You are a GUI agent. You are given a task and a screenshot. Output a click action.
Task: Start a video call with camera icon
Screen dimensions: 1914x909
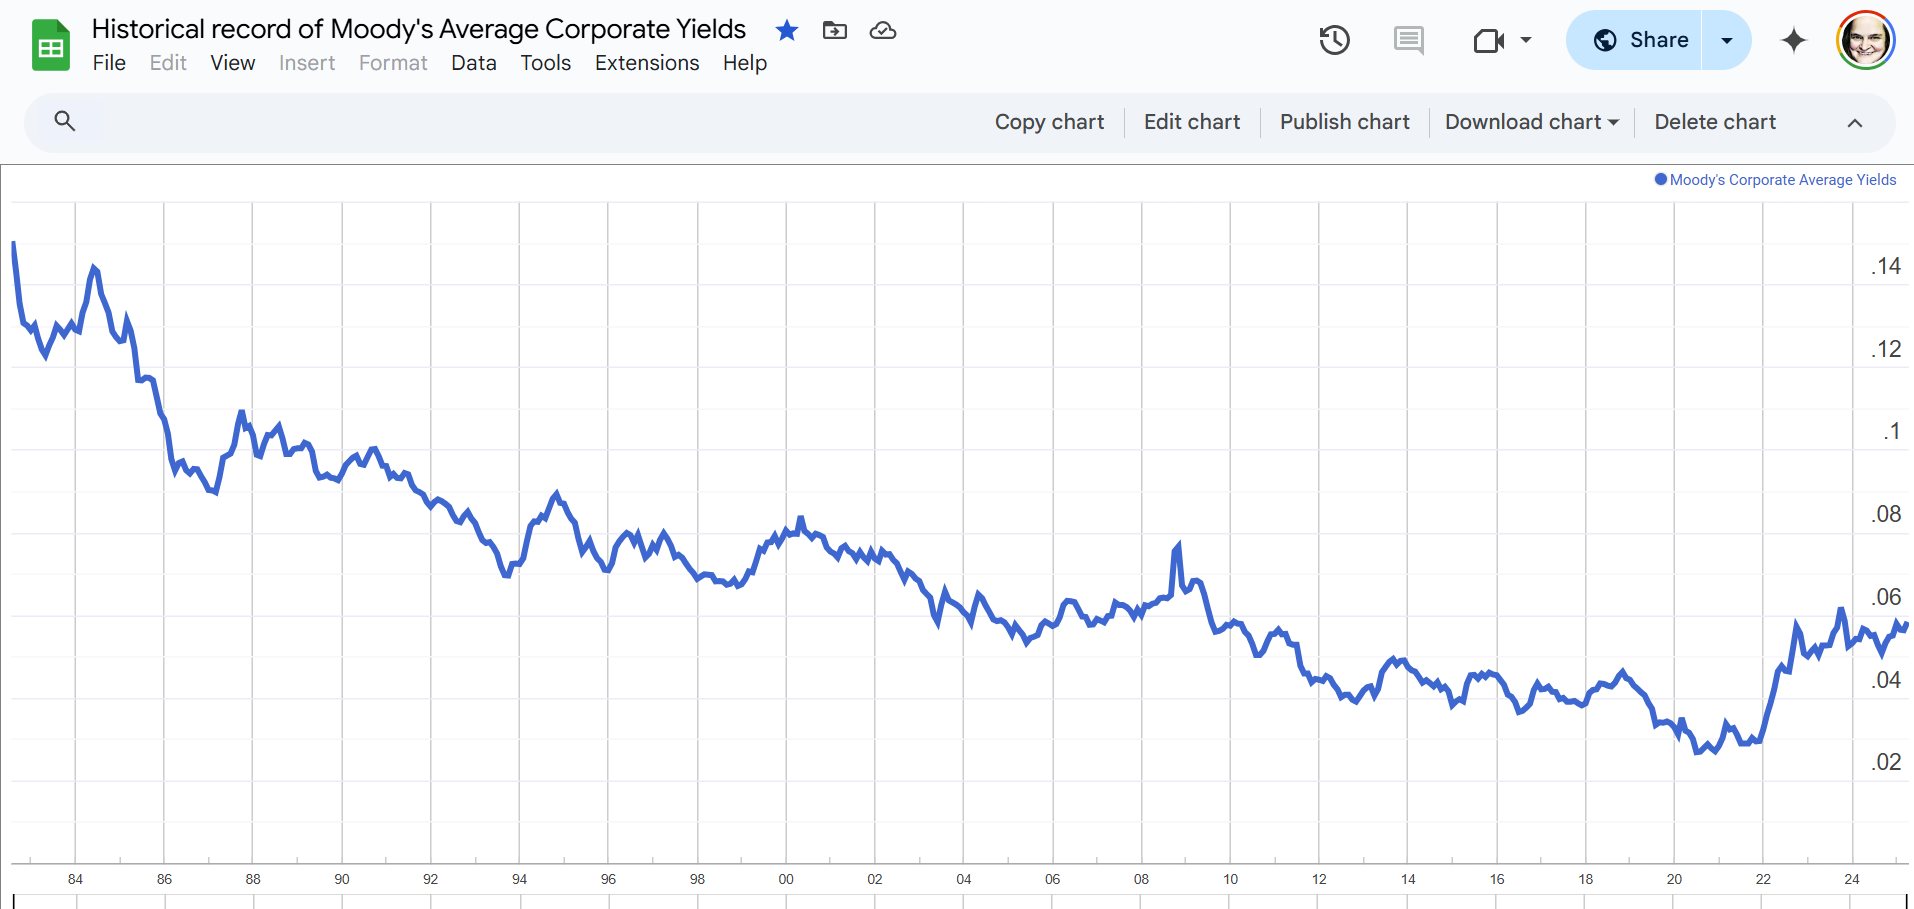[x=1489, y=40]
